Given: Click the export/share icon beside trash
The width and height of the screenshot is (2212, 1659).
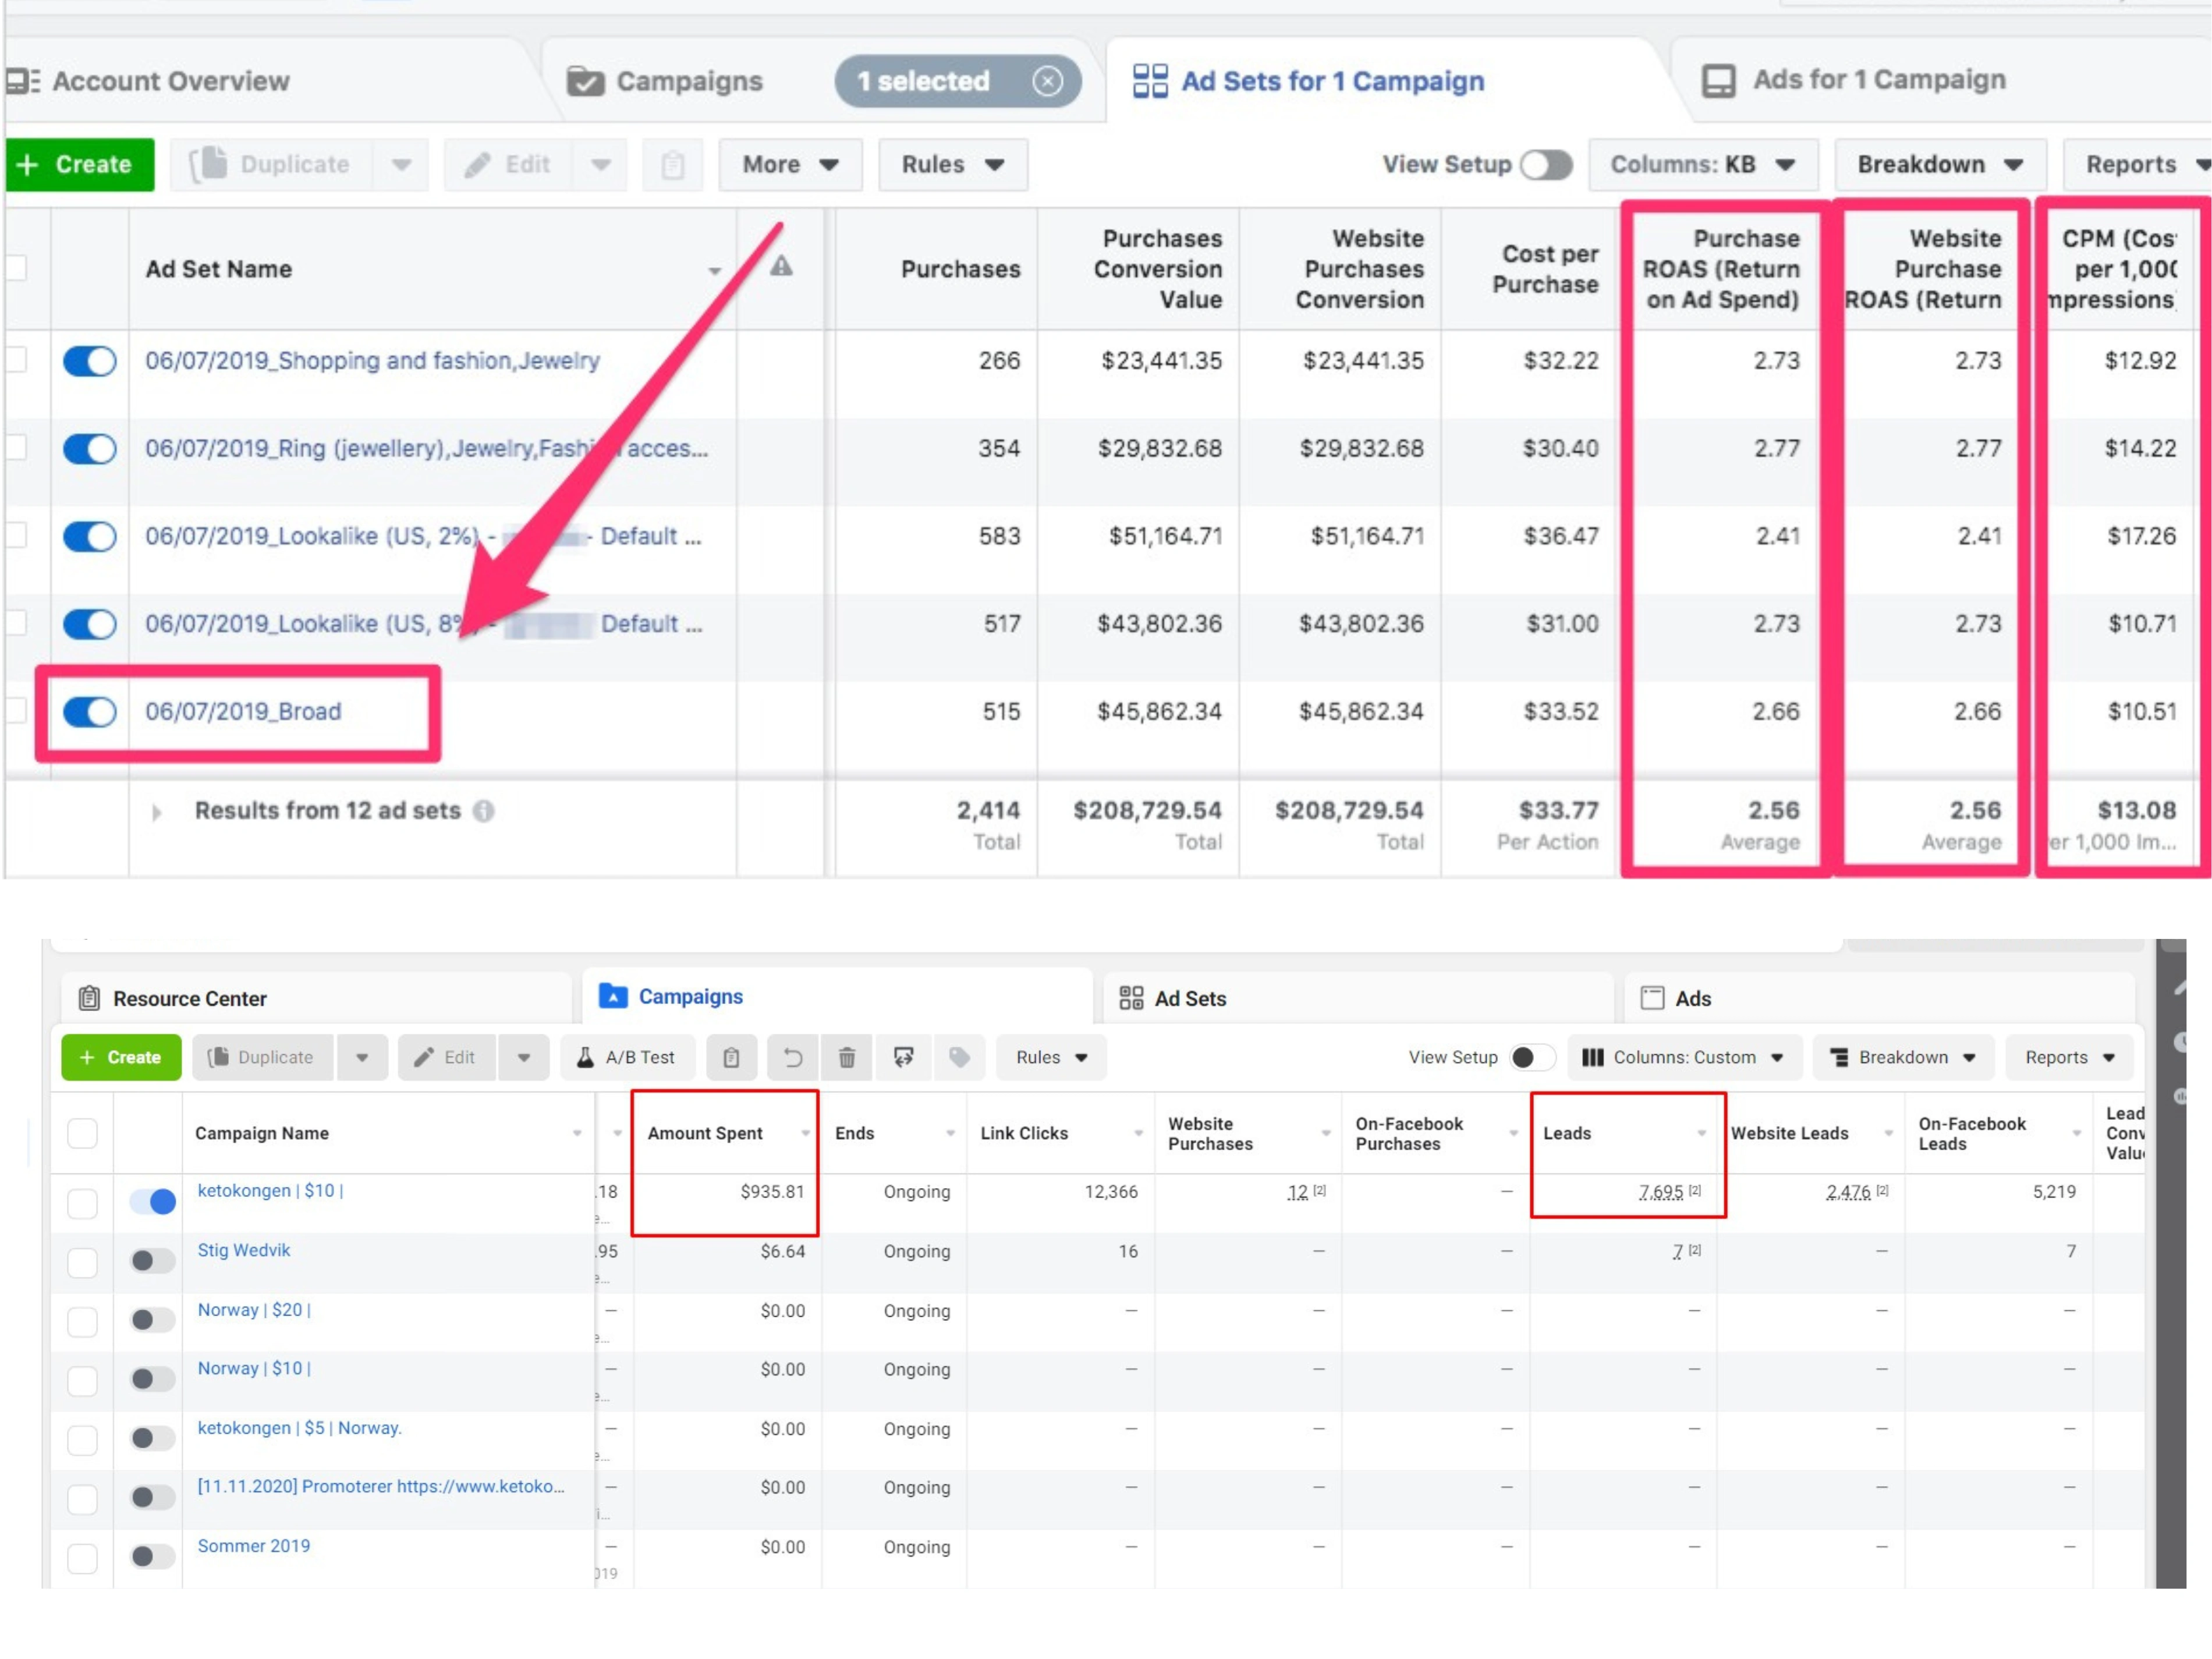Looking at the screenshot, I should tap(903, 1057).
